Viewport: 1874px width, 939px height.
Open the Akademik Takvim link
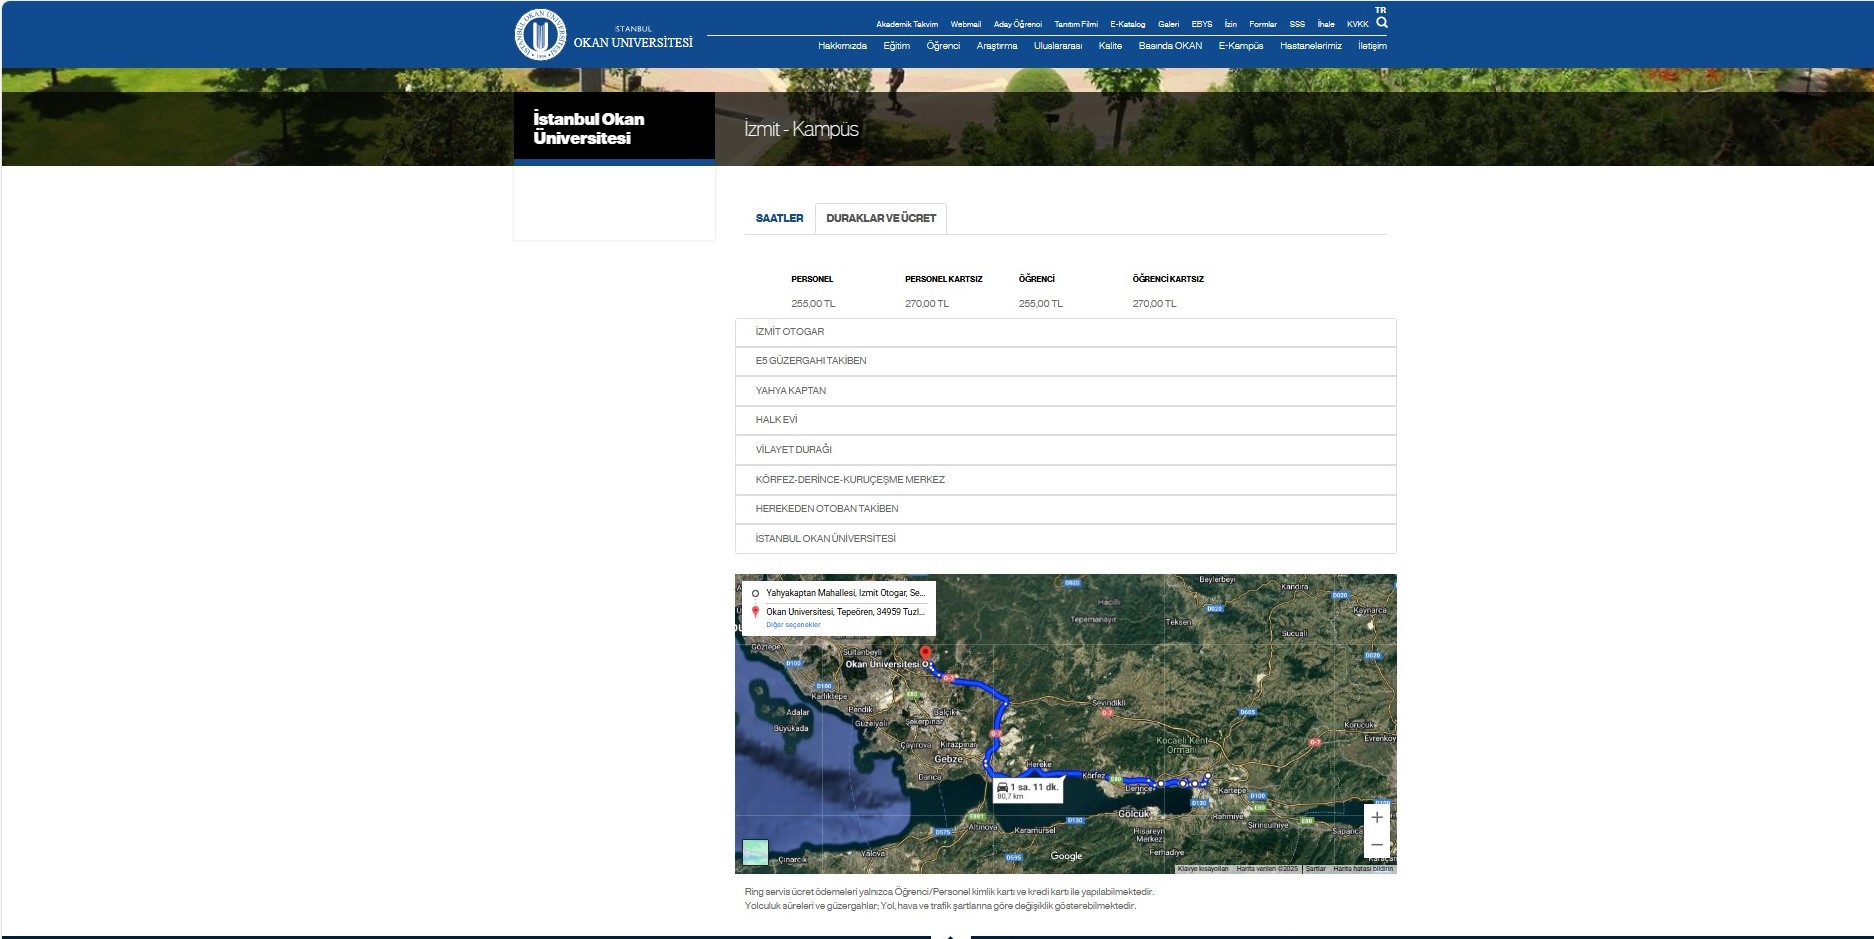(907, 24)
